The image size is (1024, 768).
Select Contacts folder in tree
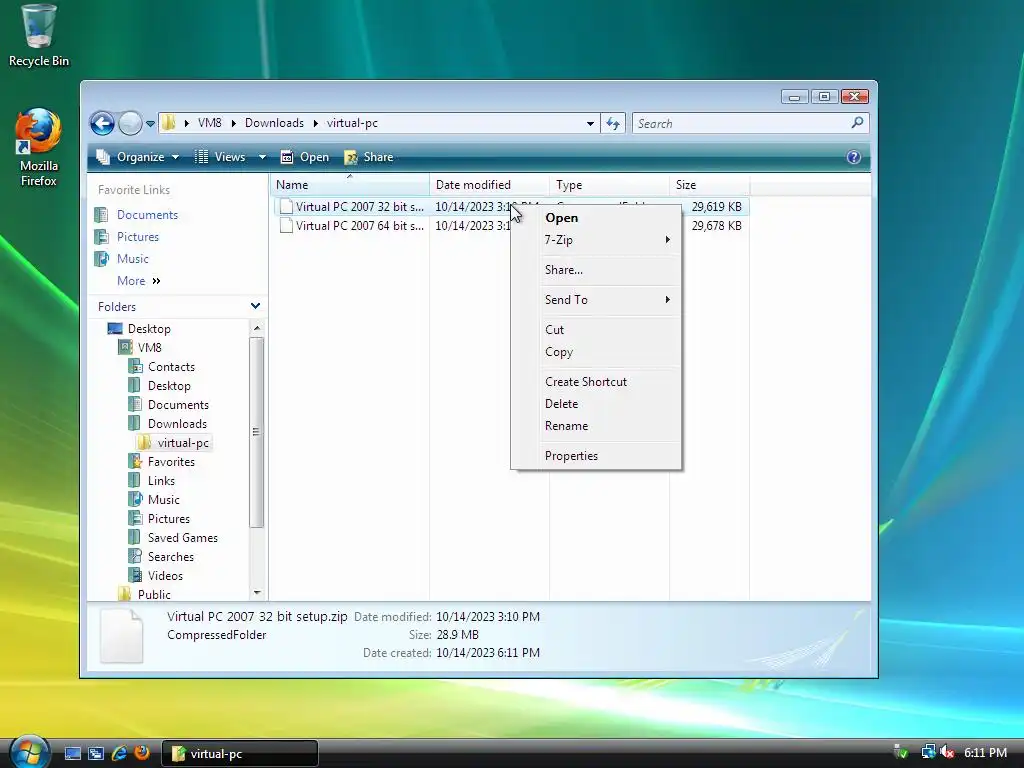[161, 366]
